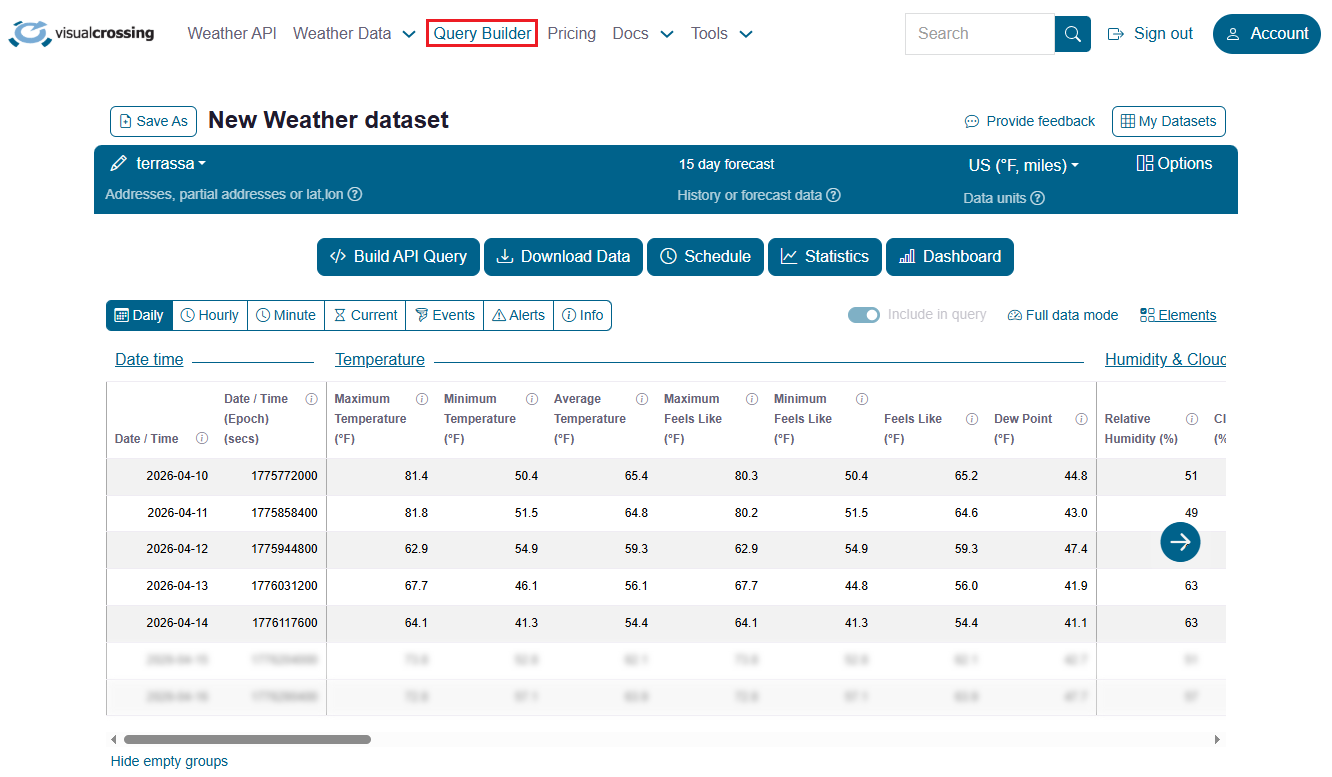Click the Download Data button
Viewport: 1332px width, 777px height.
click(x=564, y=257)
